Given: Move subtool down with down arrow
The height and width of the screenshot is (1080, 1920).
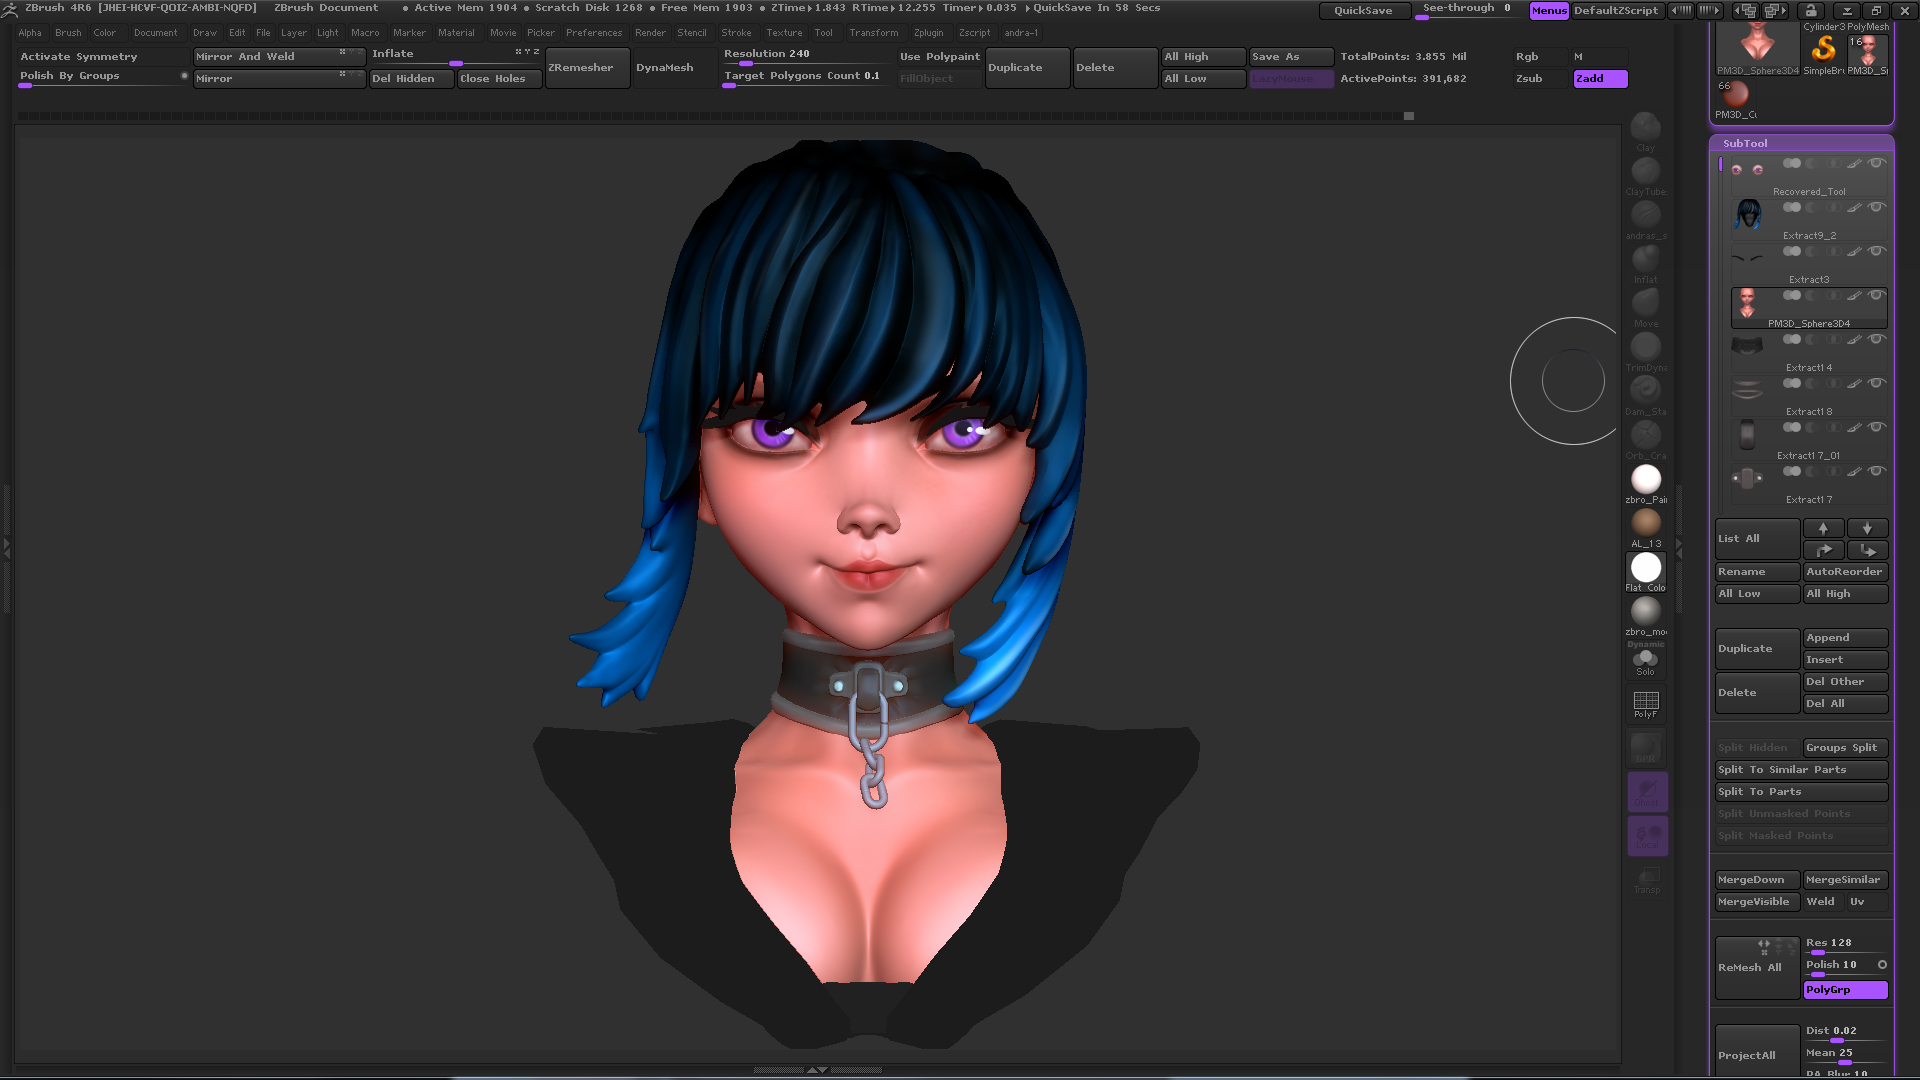Looking at the screenshot, I should coord(1867,528).
